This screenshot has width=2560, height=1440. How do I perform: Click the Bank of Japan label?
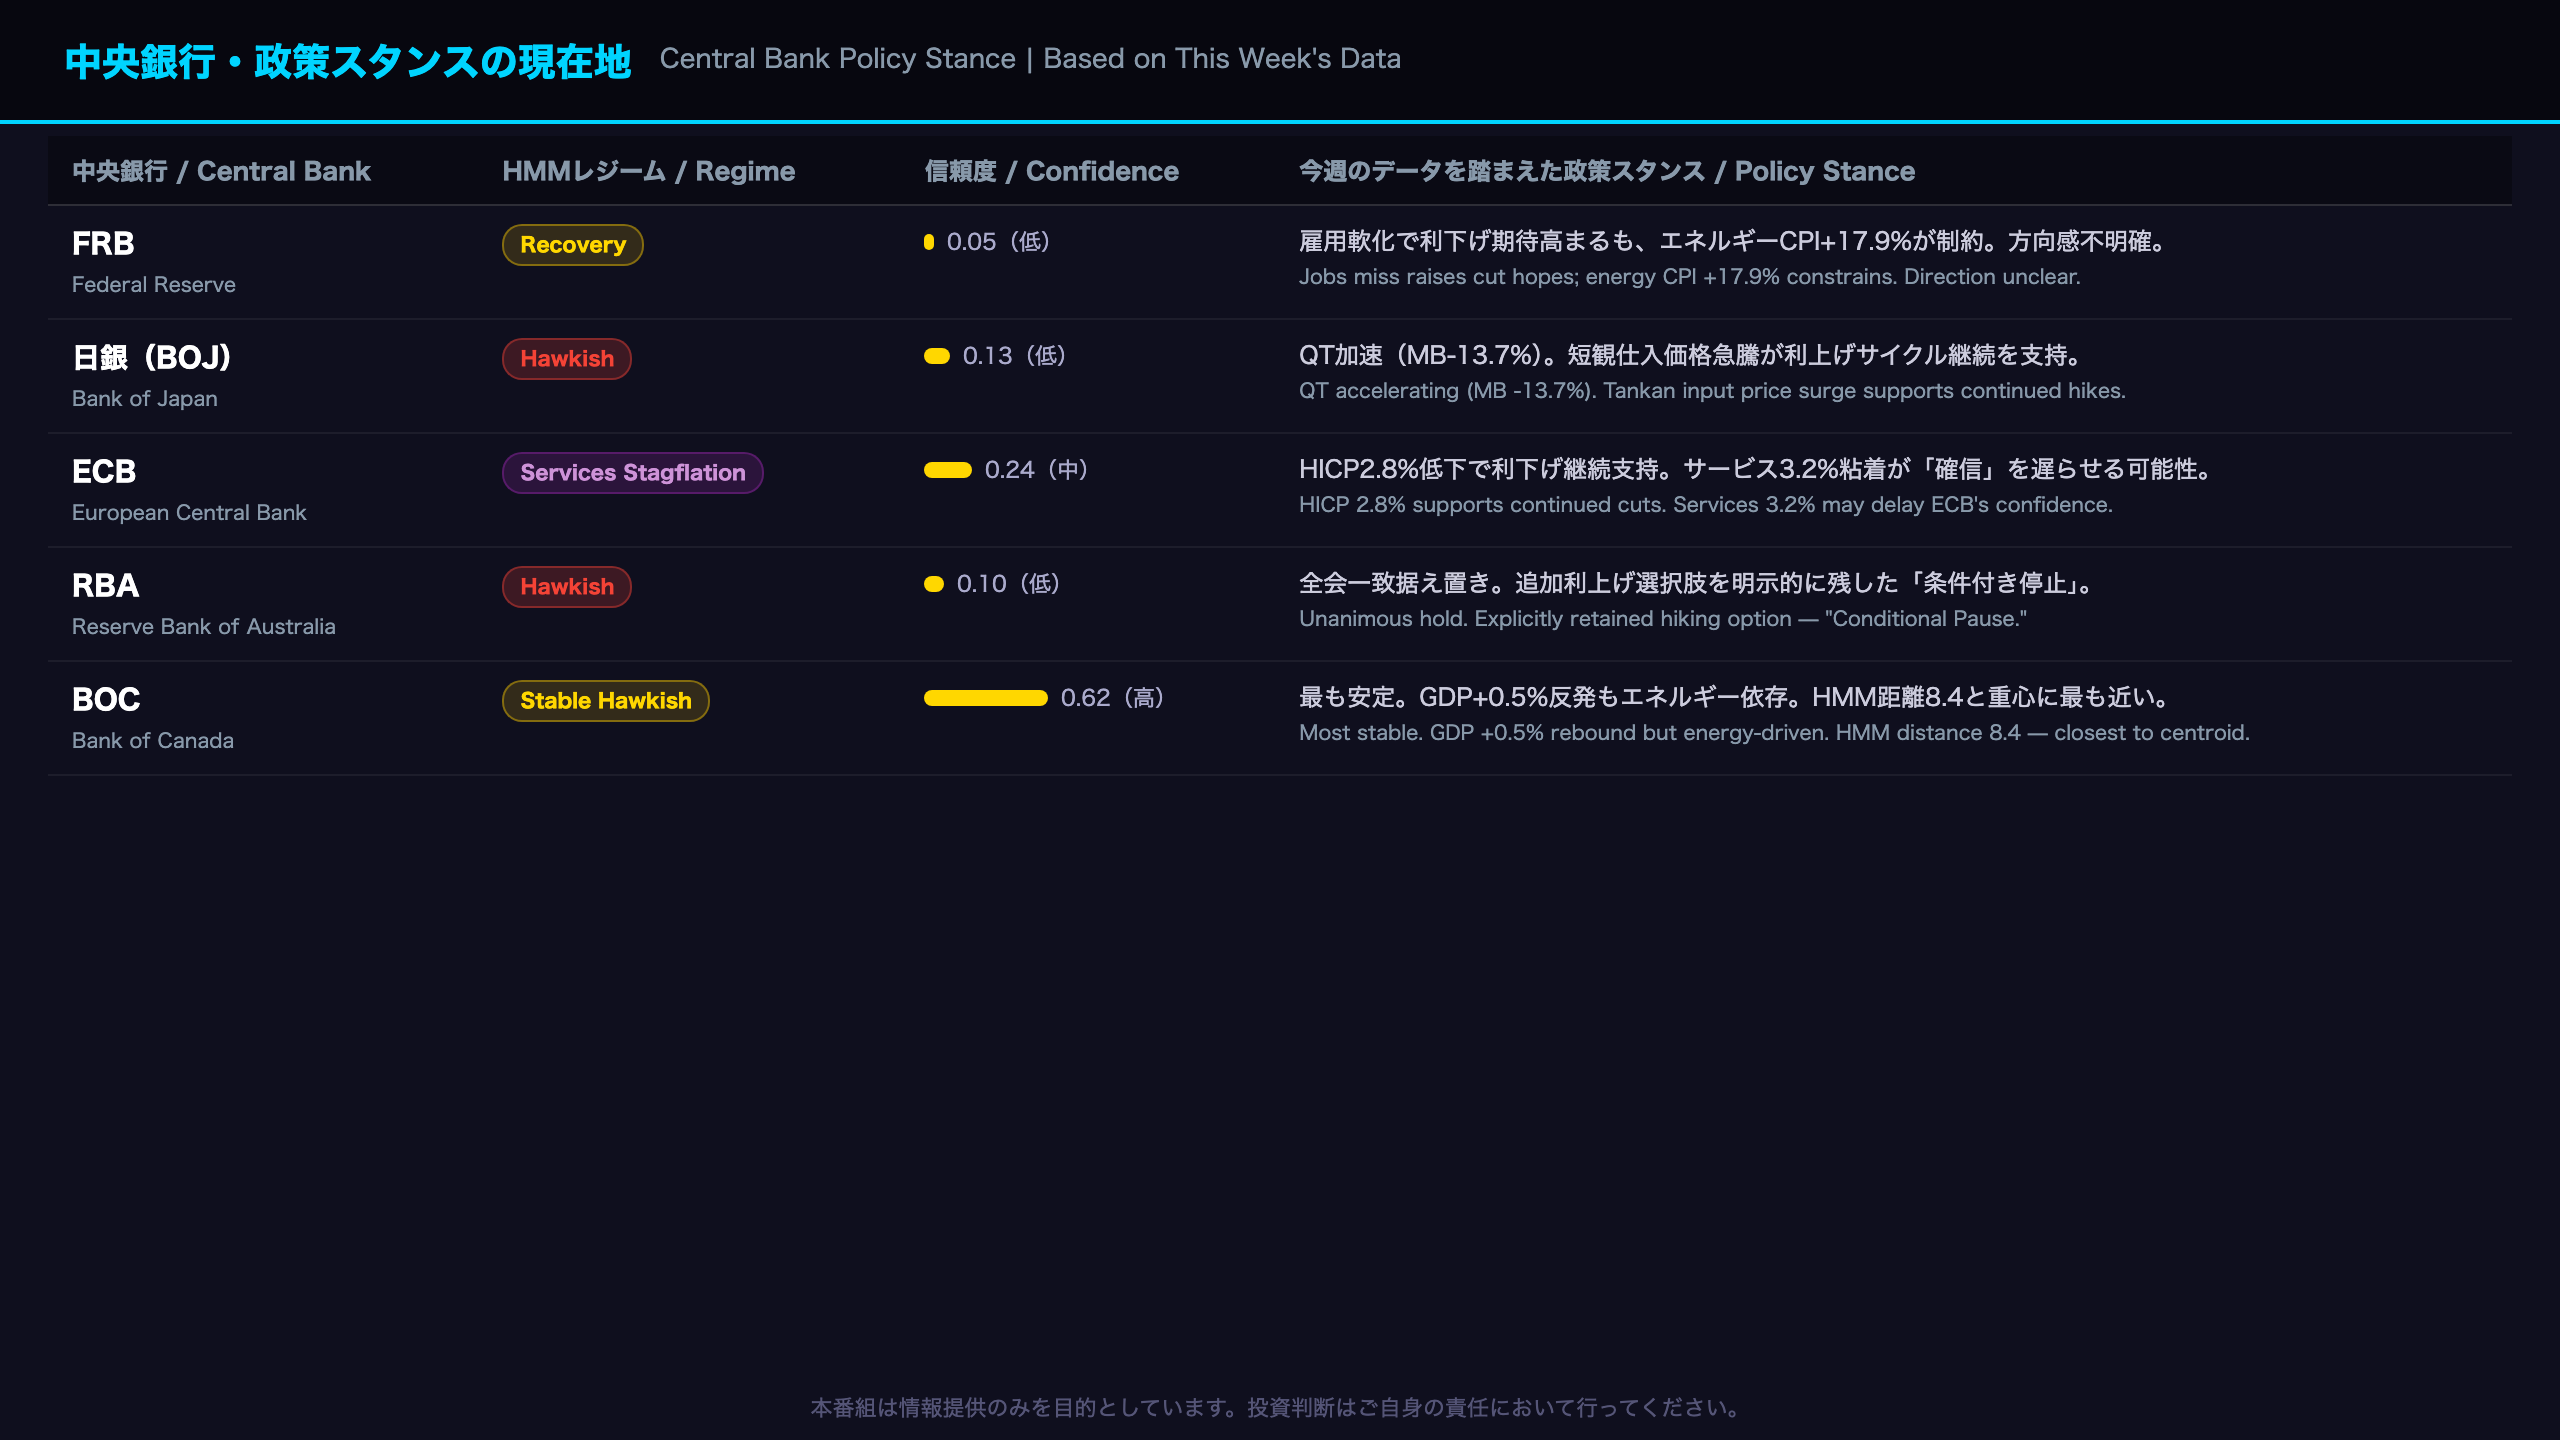(145, 398)
